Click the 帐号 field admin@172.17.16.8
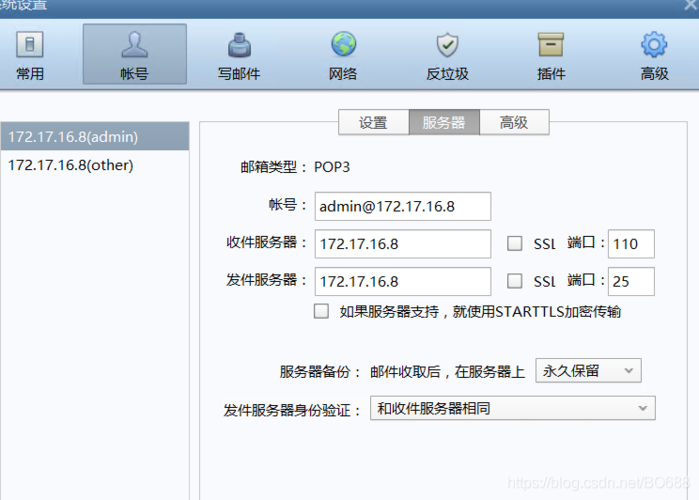This screenshot has height=500, width=699. point(403,206)
